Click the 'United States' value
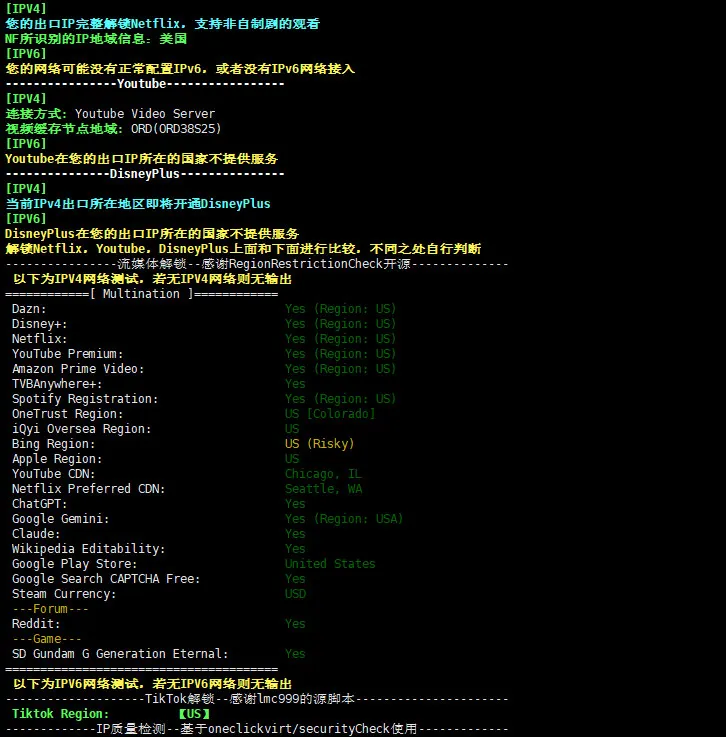The image size is (726, 737). [330, 564]
